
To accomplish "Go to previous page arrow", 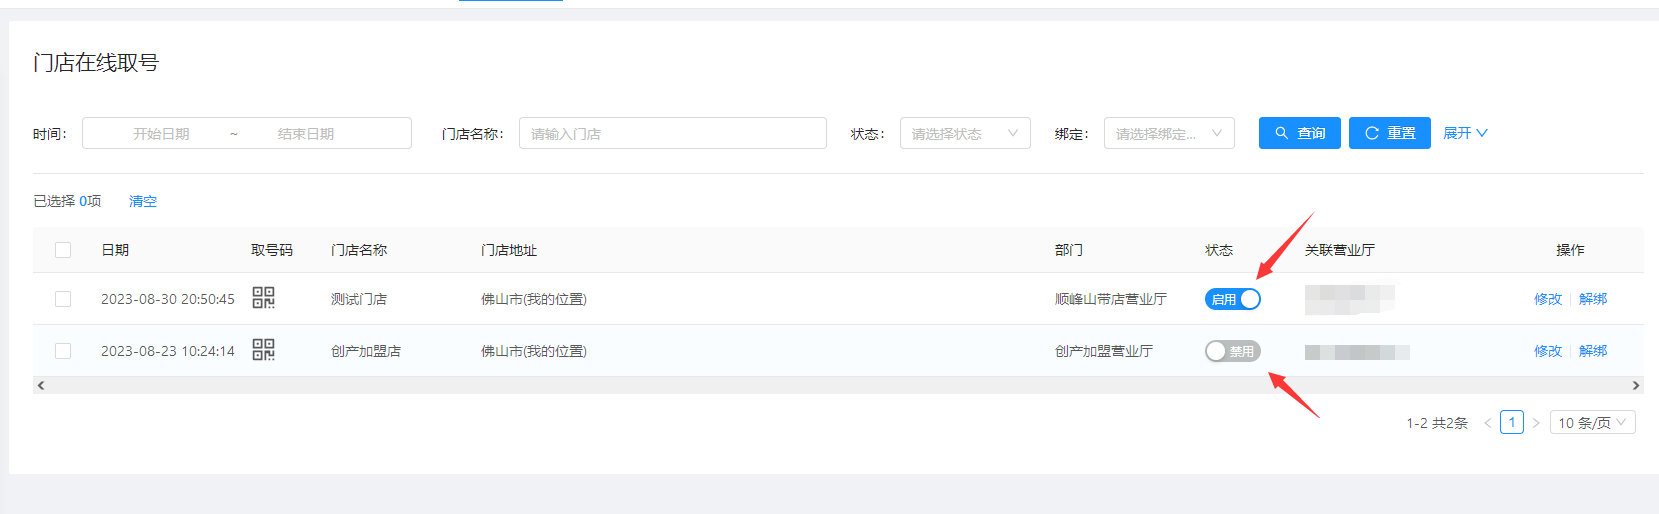I will [1487, 423].
